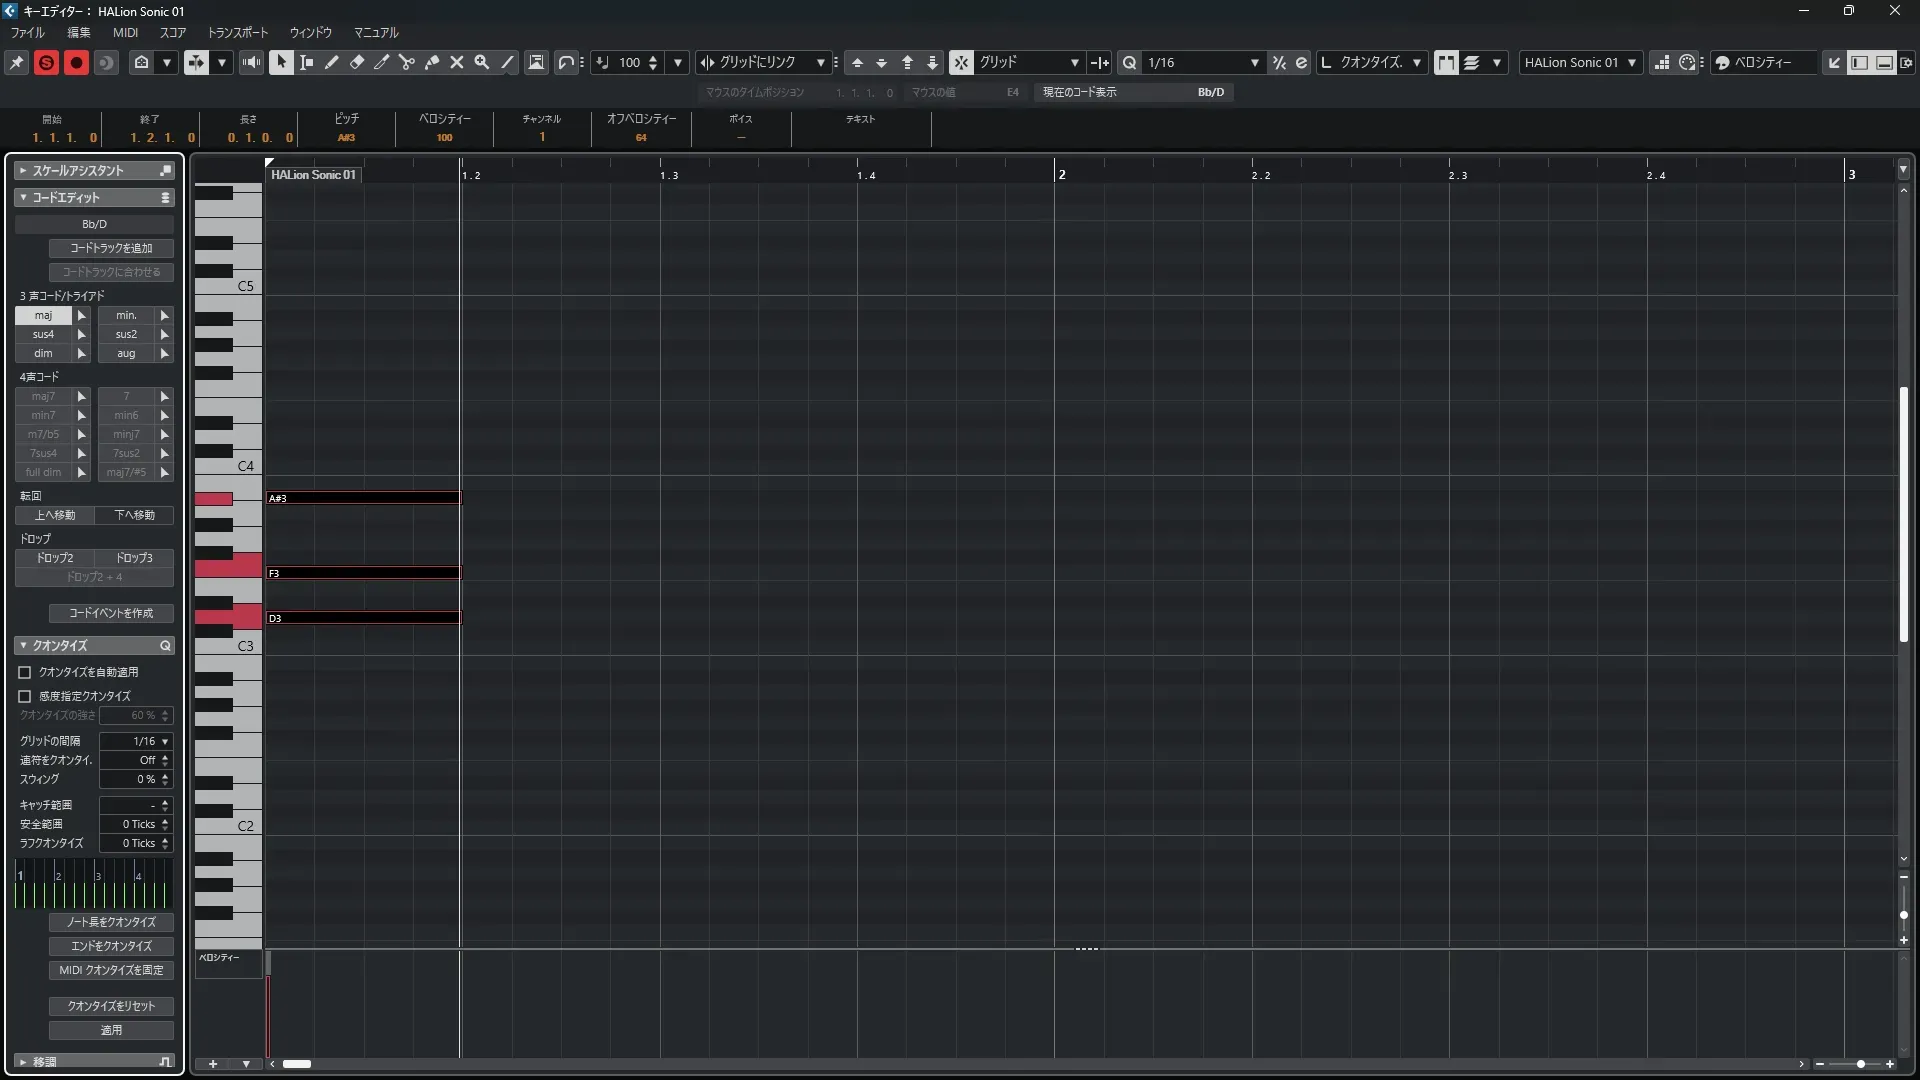Enable 感度指定クオンタイズ checkbox
This screenshot has width=1920, height=1080.
(x=25, y=696)
